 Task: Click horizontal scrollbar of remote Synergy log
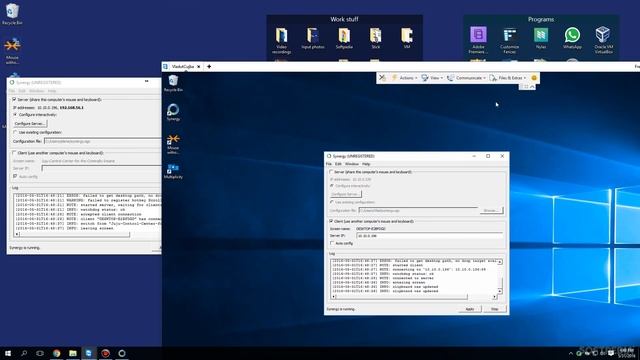pos(414,297)
